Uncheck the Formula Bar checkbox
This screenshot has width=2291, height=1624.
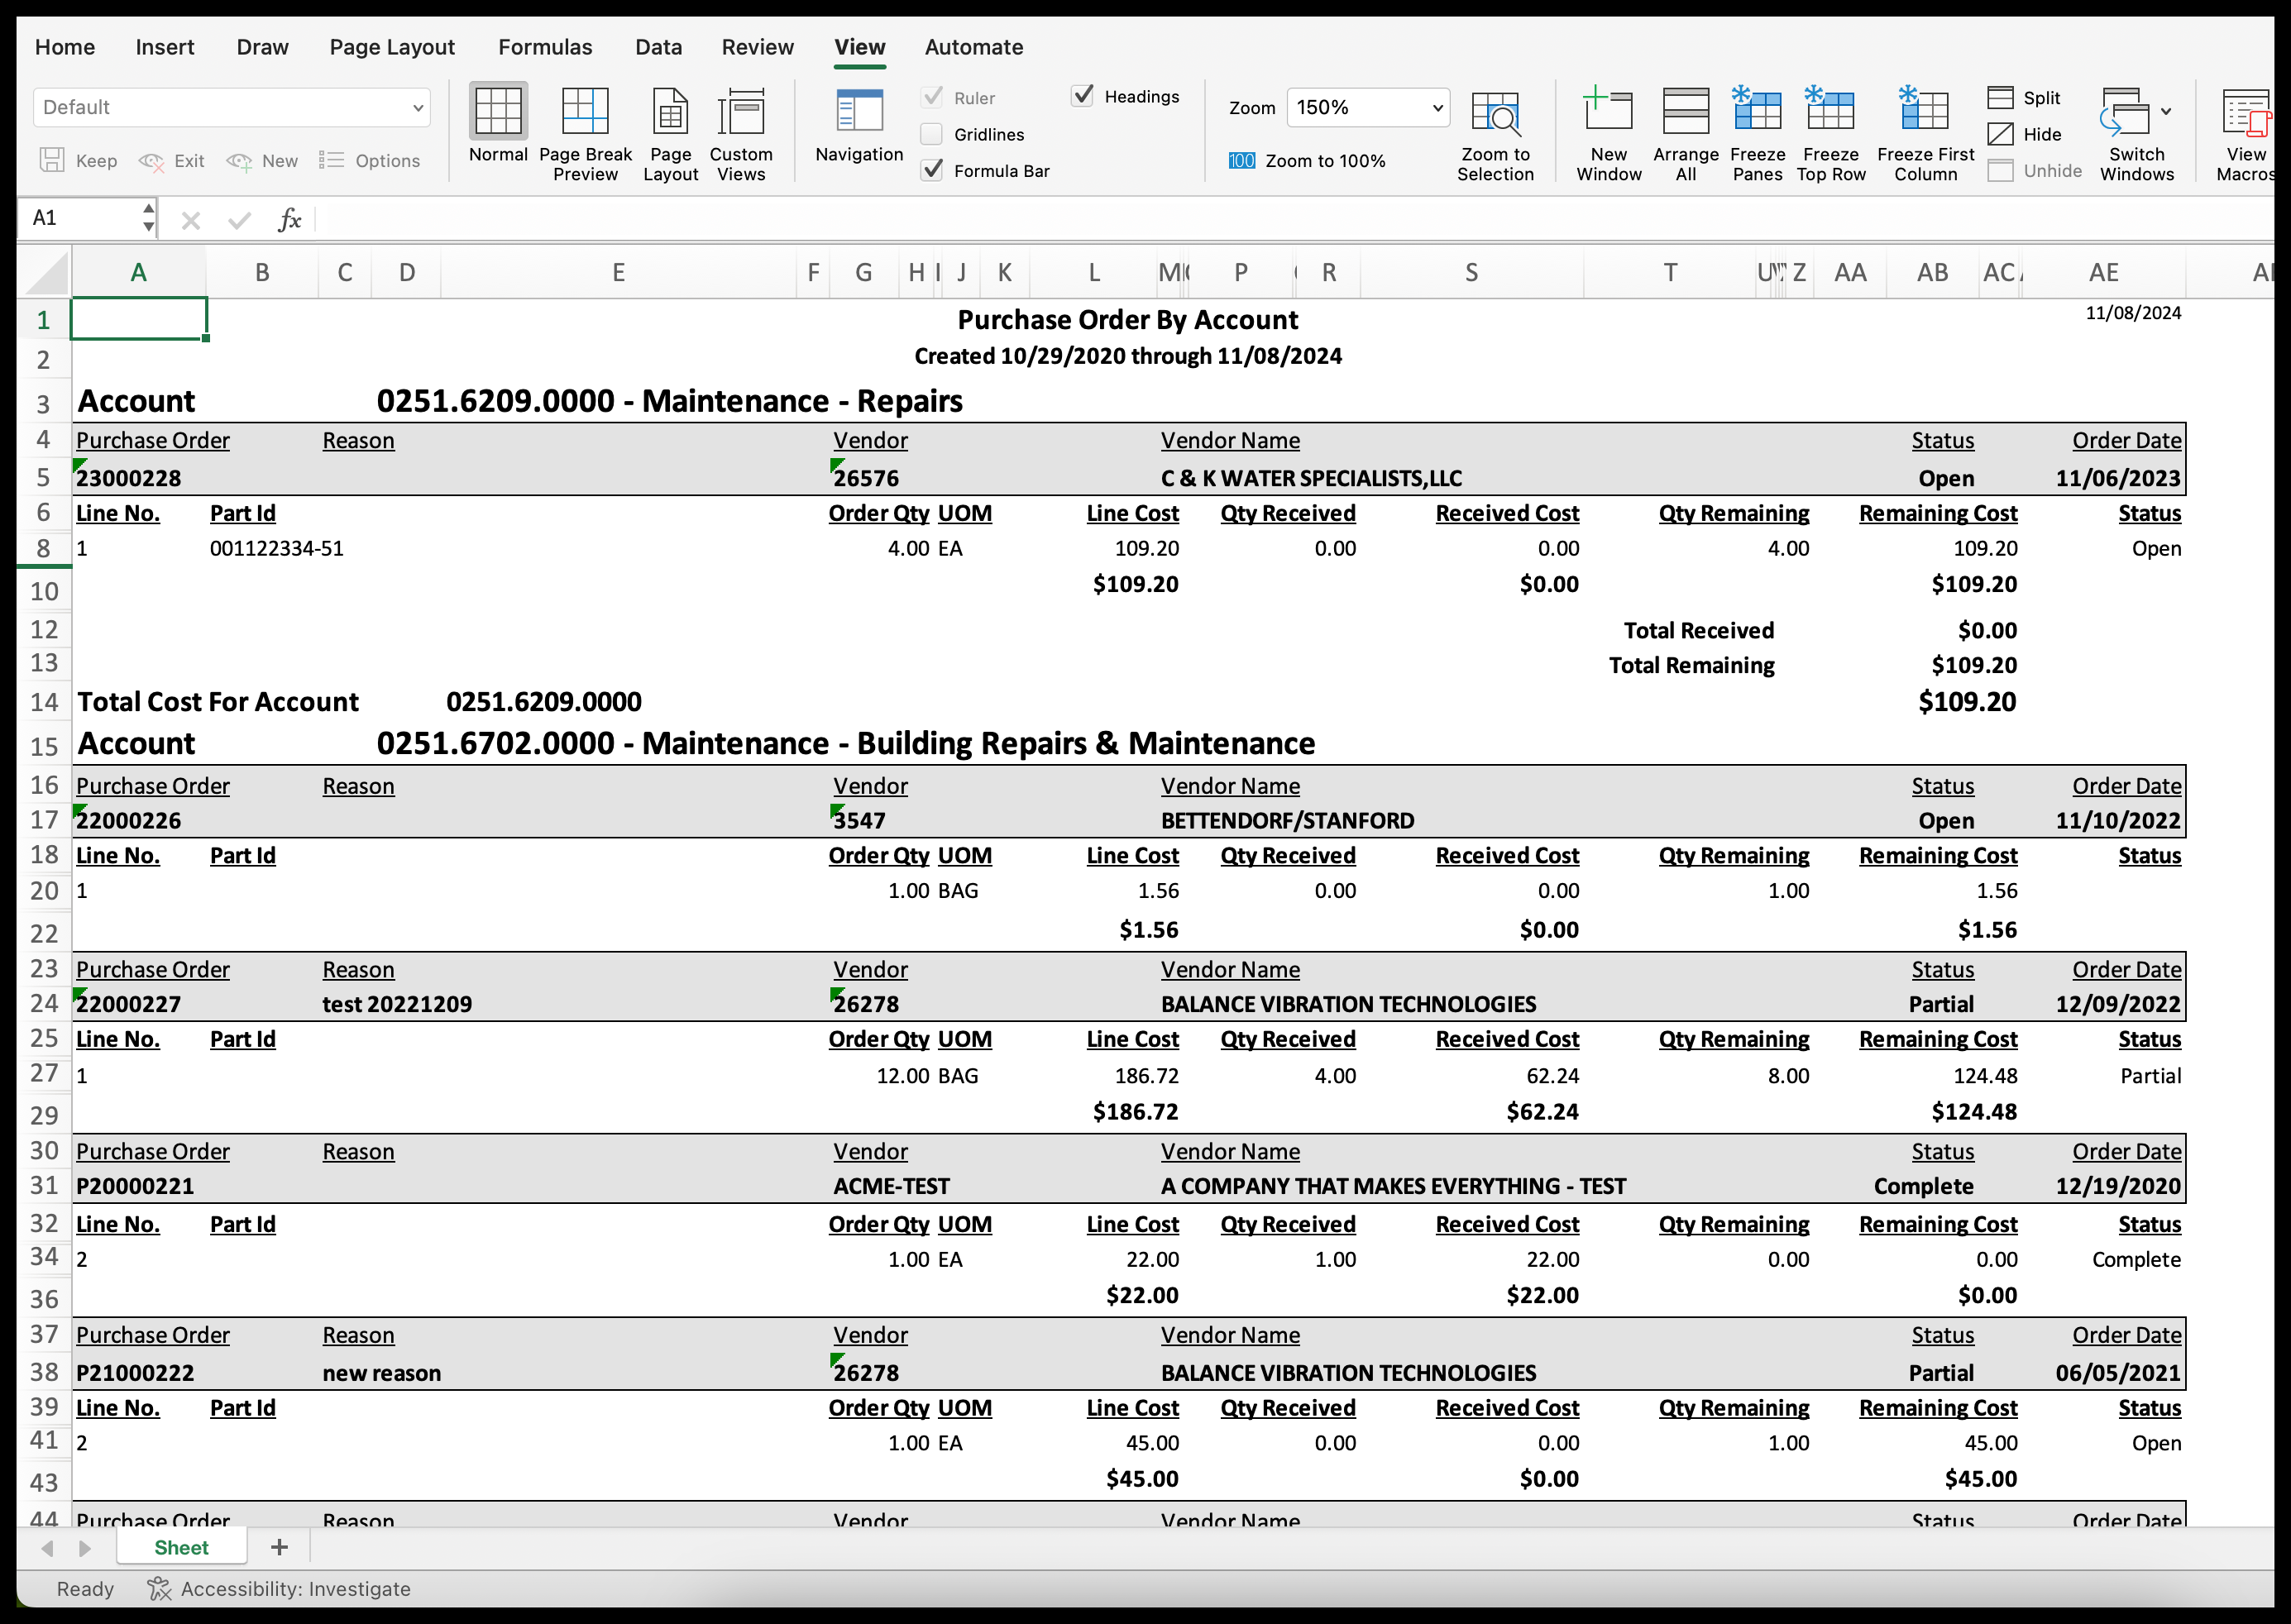(x=932, y=171)
